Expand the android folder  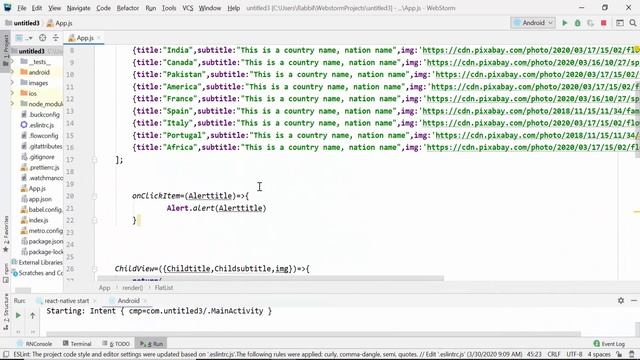pyautogui.click(x=12, y=72)
